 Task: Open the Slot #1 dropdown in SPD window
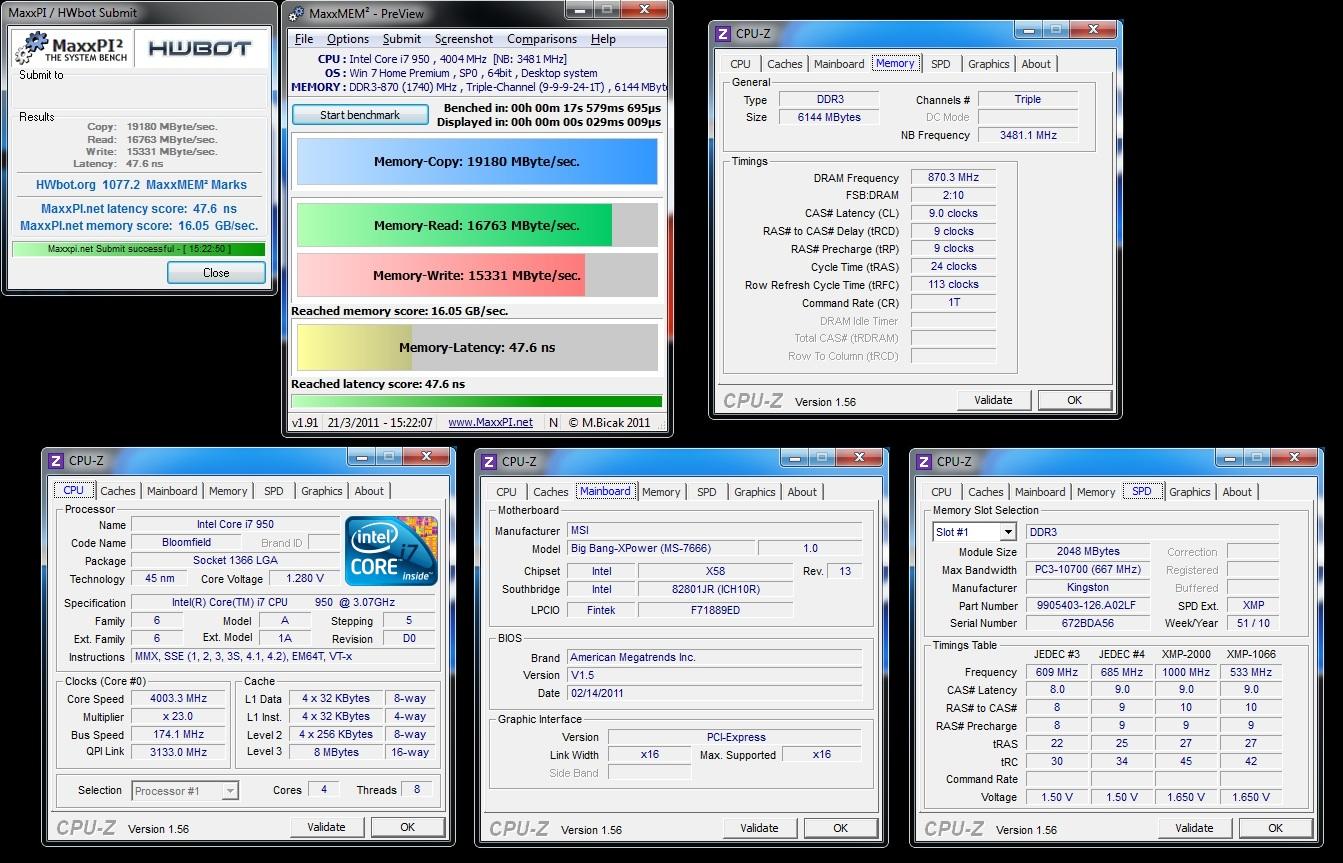click(1007, 532)
